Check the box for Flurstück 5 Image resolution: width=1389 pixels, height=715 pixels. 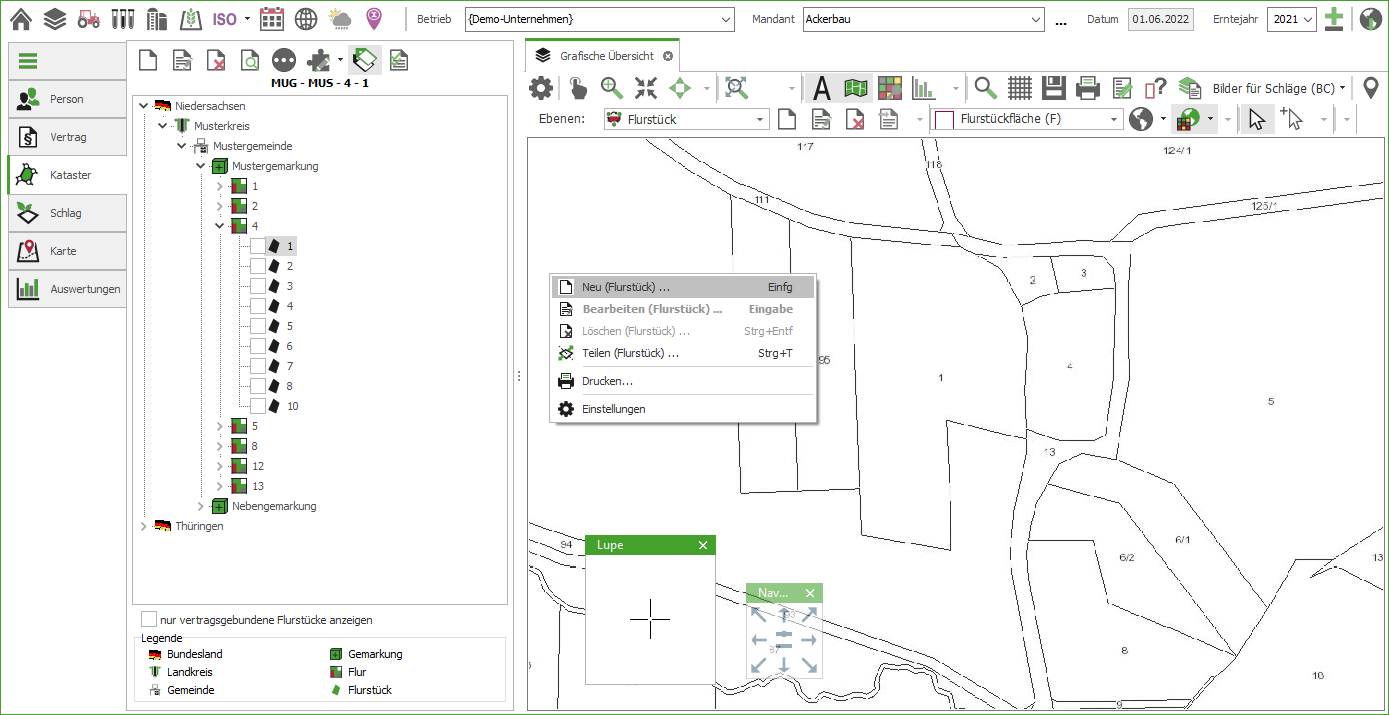(258, 326)
